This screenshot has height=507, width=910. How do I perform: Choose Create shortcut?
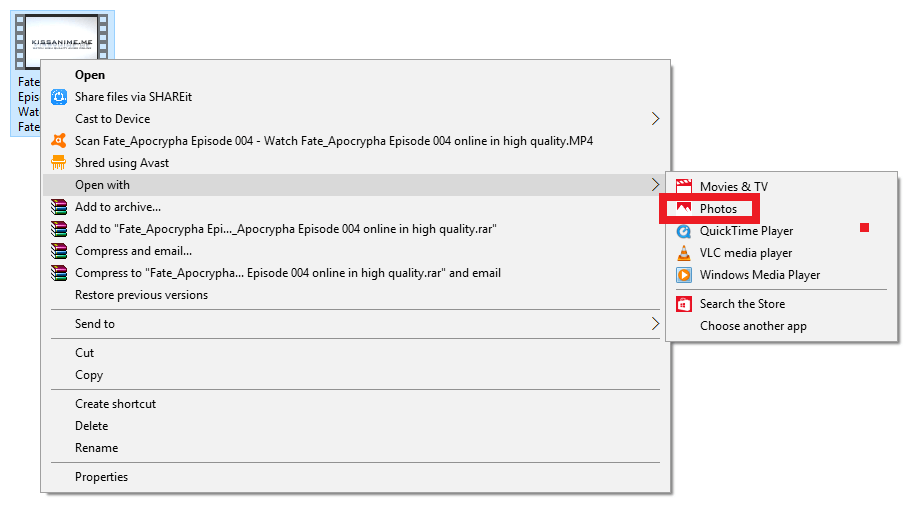point(115,404)
